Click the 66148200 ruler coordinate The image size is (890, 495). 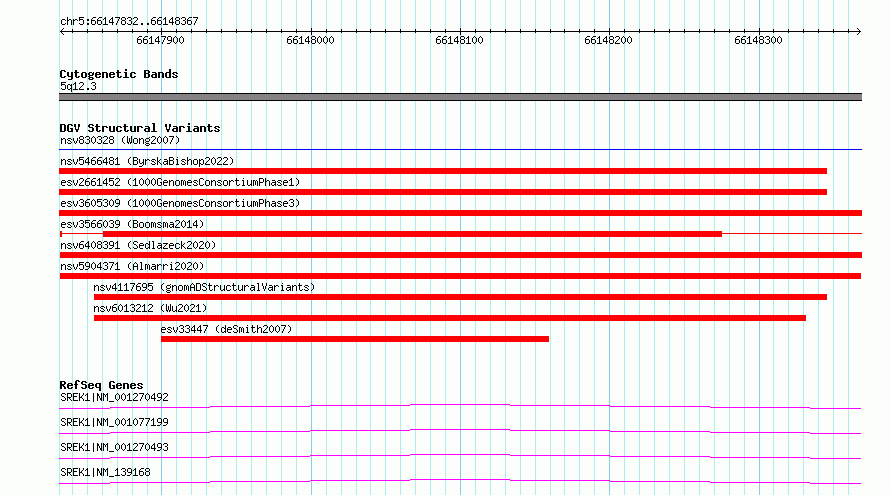click(608, 40)
